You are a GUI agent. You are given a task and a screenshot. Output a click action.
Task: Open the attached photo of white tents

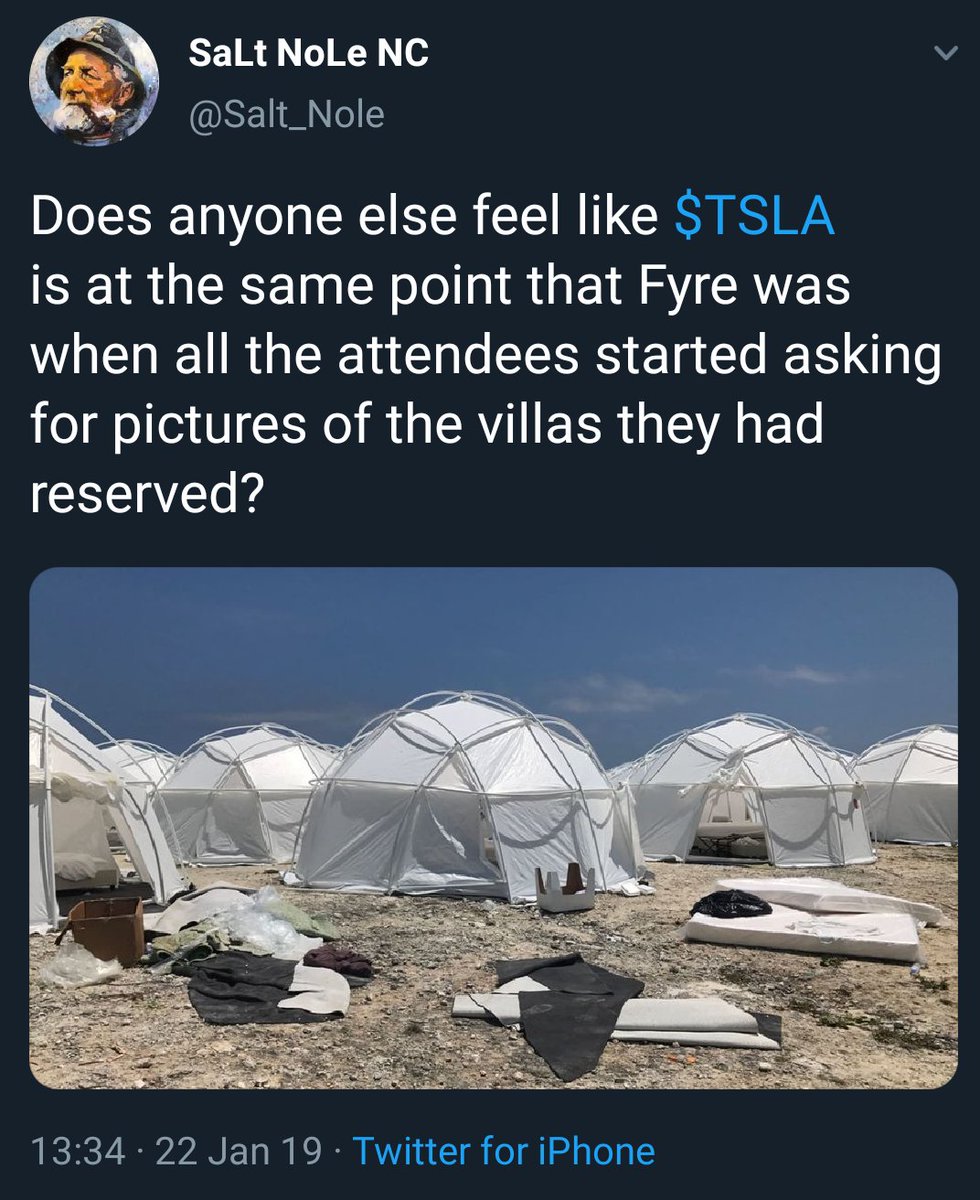(x=494, y=828)
